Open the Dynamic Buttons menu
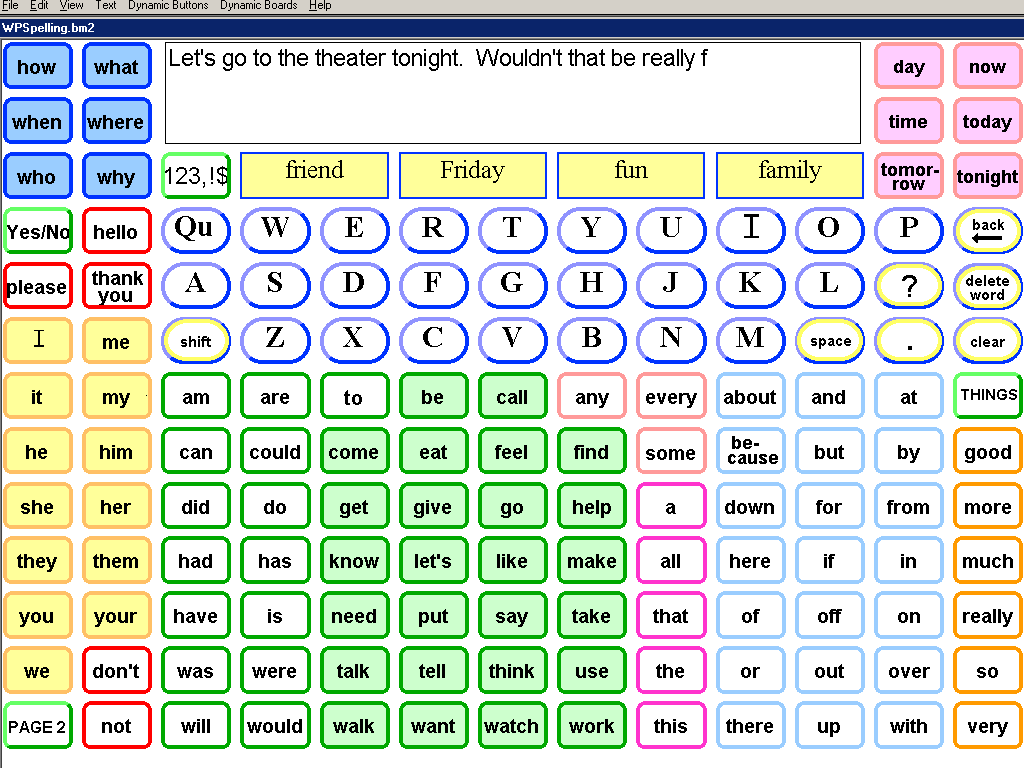Screen dimensions: 1024x768 point(168,5)
